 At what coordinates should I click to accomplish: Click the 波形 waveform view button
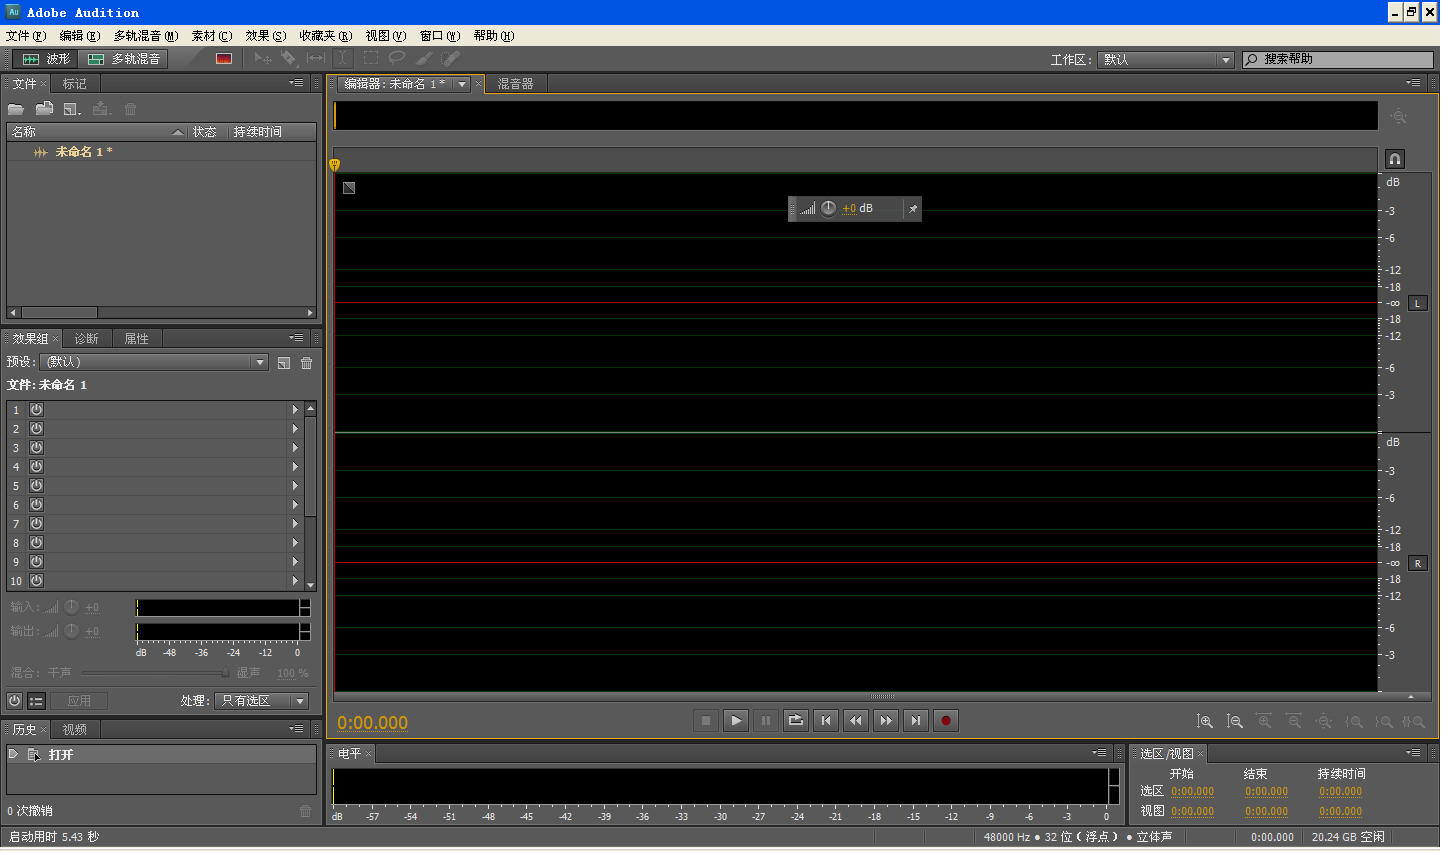46,59
